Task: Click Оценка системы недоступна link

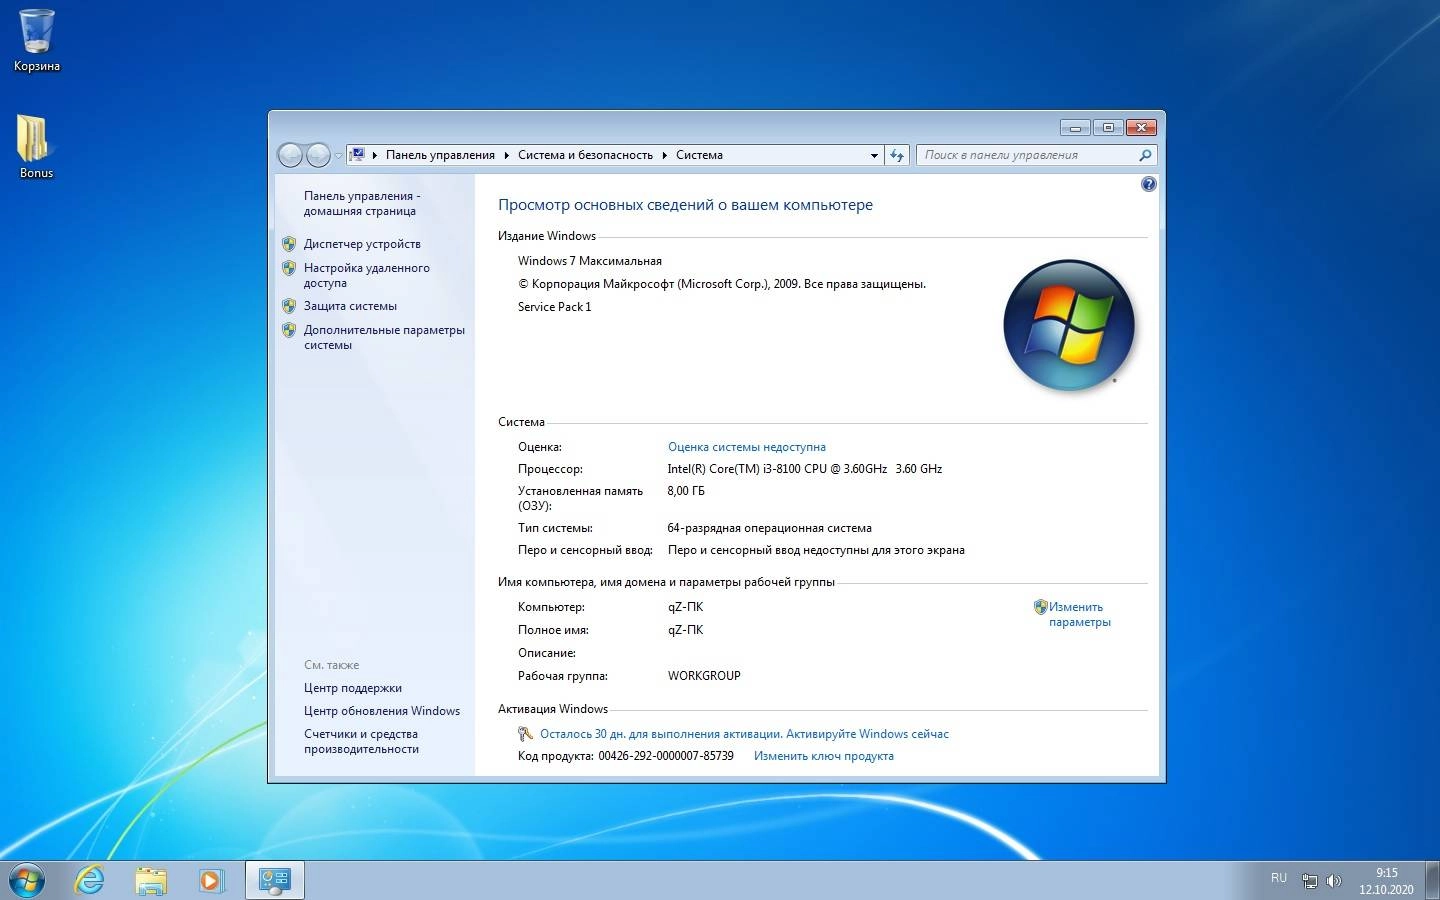Action: click(746, 447)
